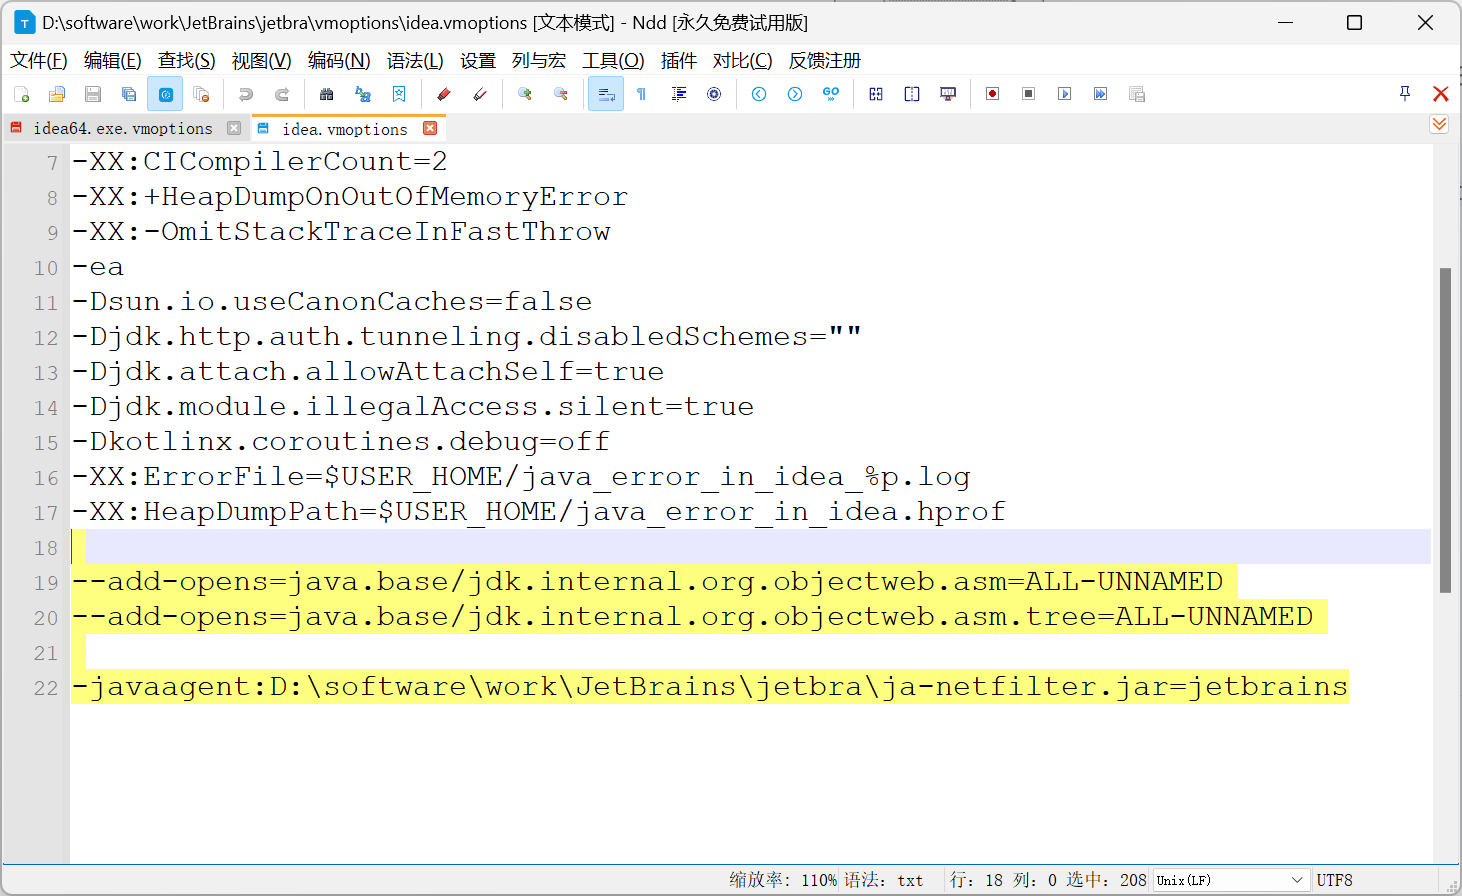Open the 视图(V) menu
The image size is (1462, 896).
point(261,61)
